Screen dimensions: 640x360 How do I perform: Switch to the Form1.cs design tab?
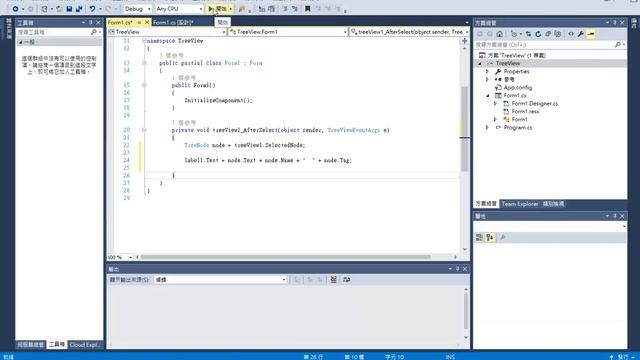[x=173, y=22]
